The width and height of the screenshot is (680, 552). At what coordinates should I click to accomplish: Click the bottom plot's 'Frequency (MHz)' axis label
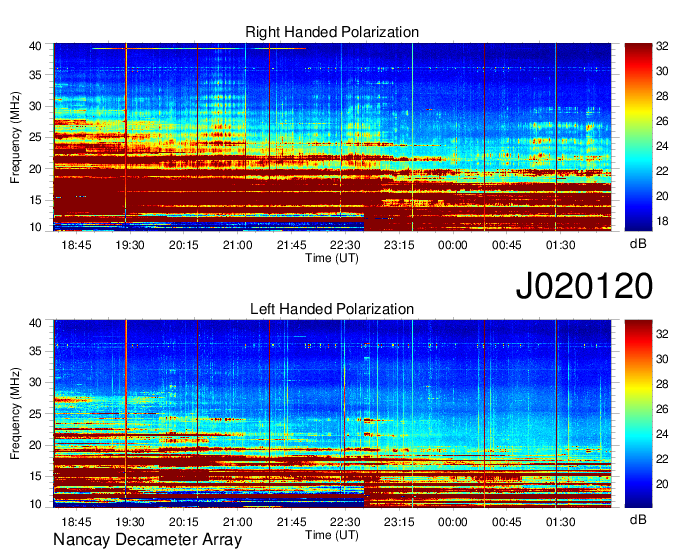[x=15, y=414]
